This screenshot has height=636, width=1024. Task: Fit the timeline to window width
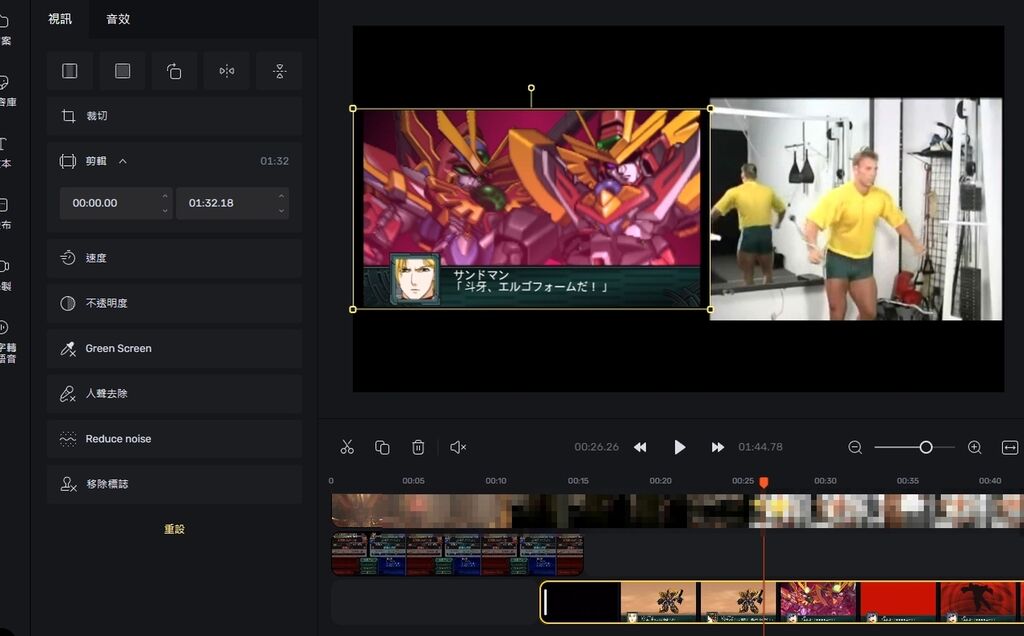click(x=1010, y=447)
